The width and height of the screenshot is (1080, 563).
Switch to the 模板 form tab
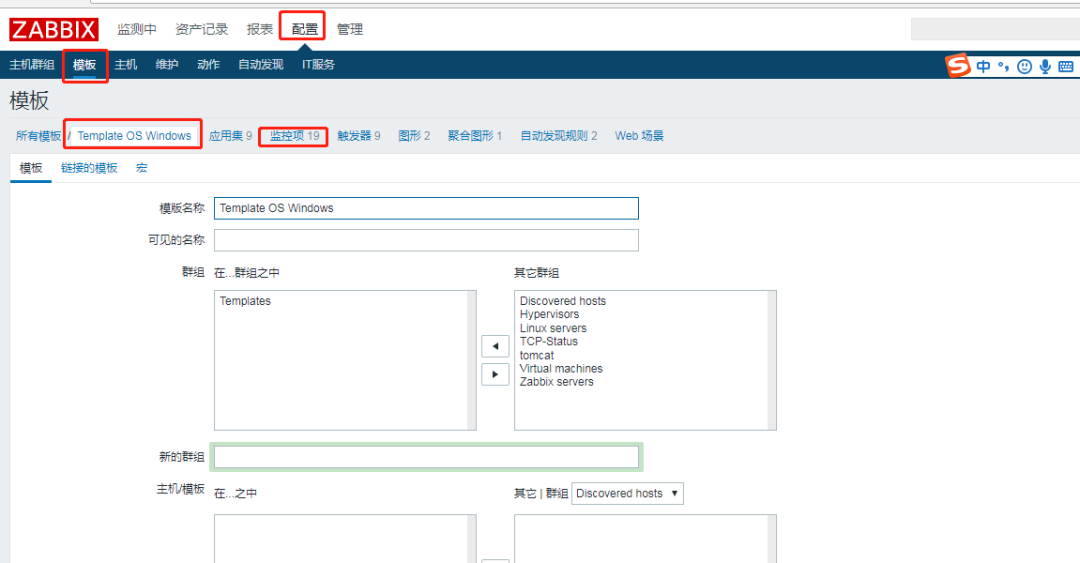coord(31,167)
